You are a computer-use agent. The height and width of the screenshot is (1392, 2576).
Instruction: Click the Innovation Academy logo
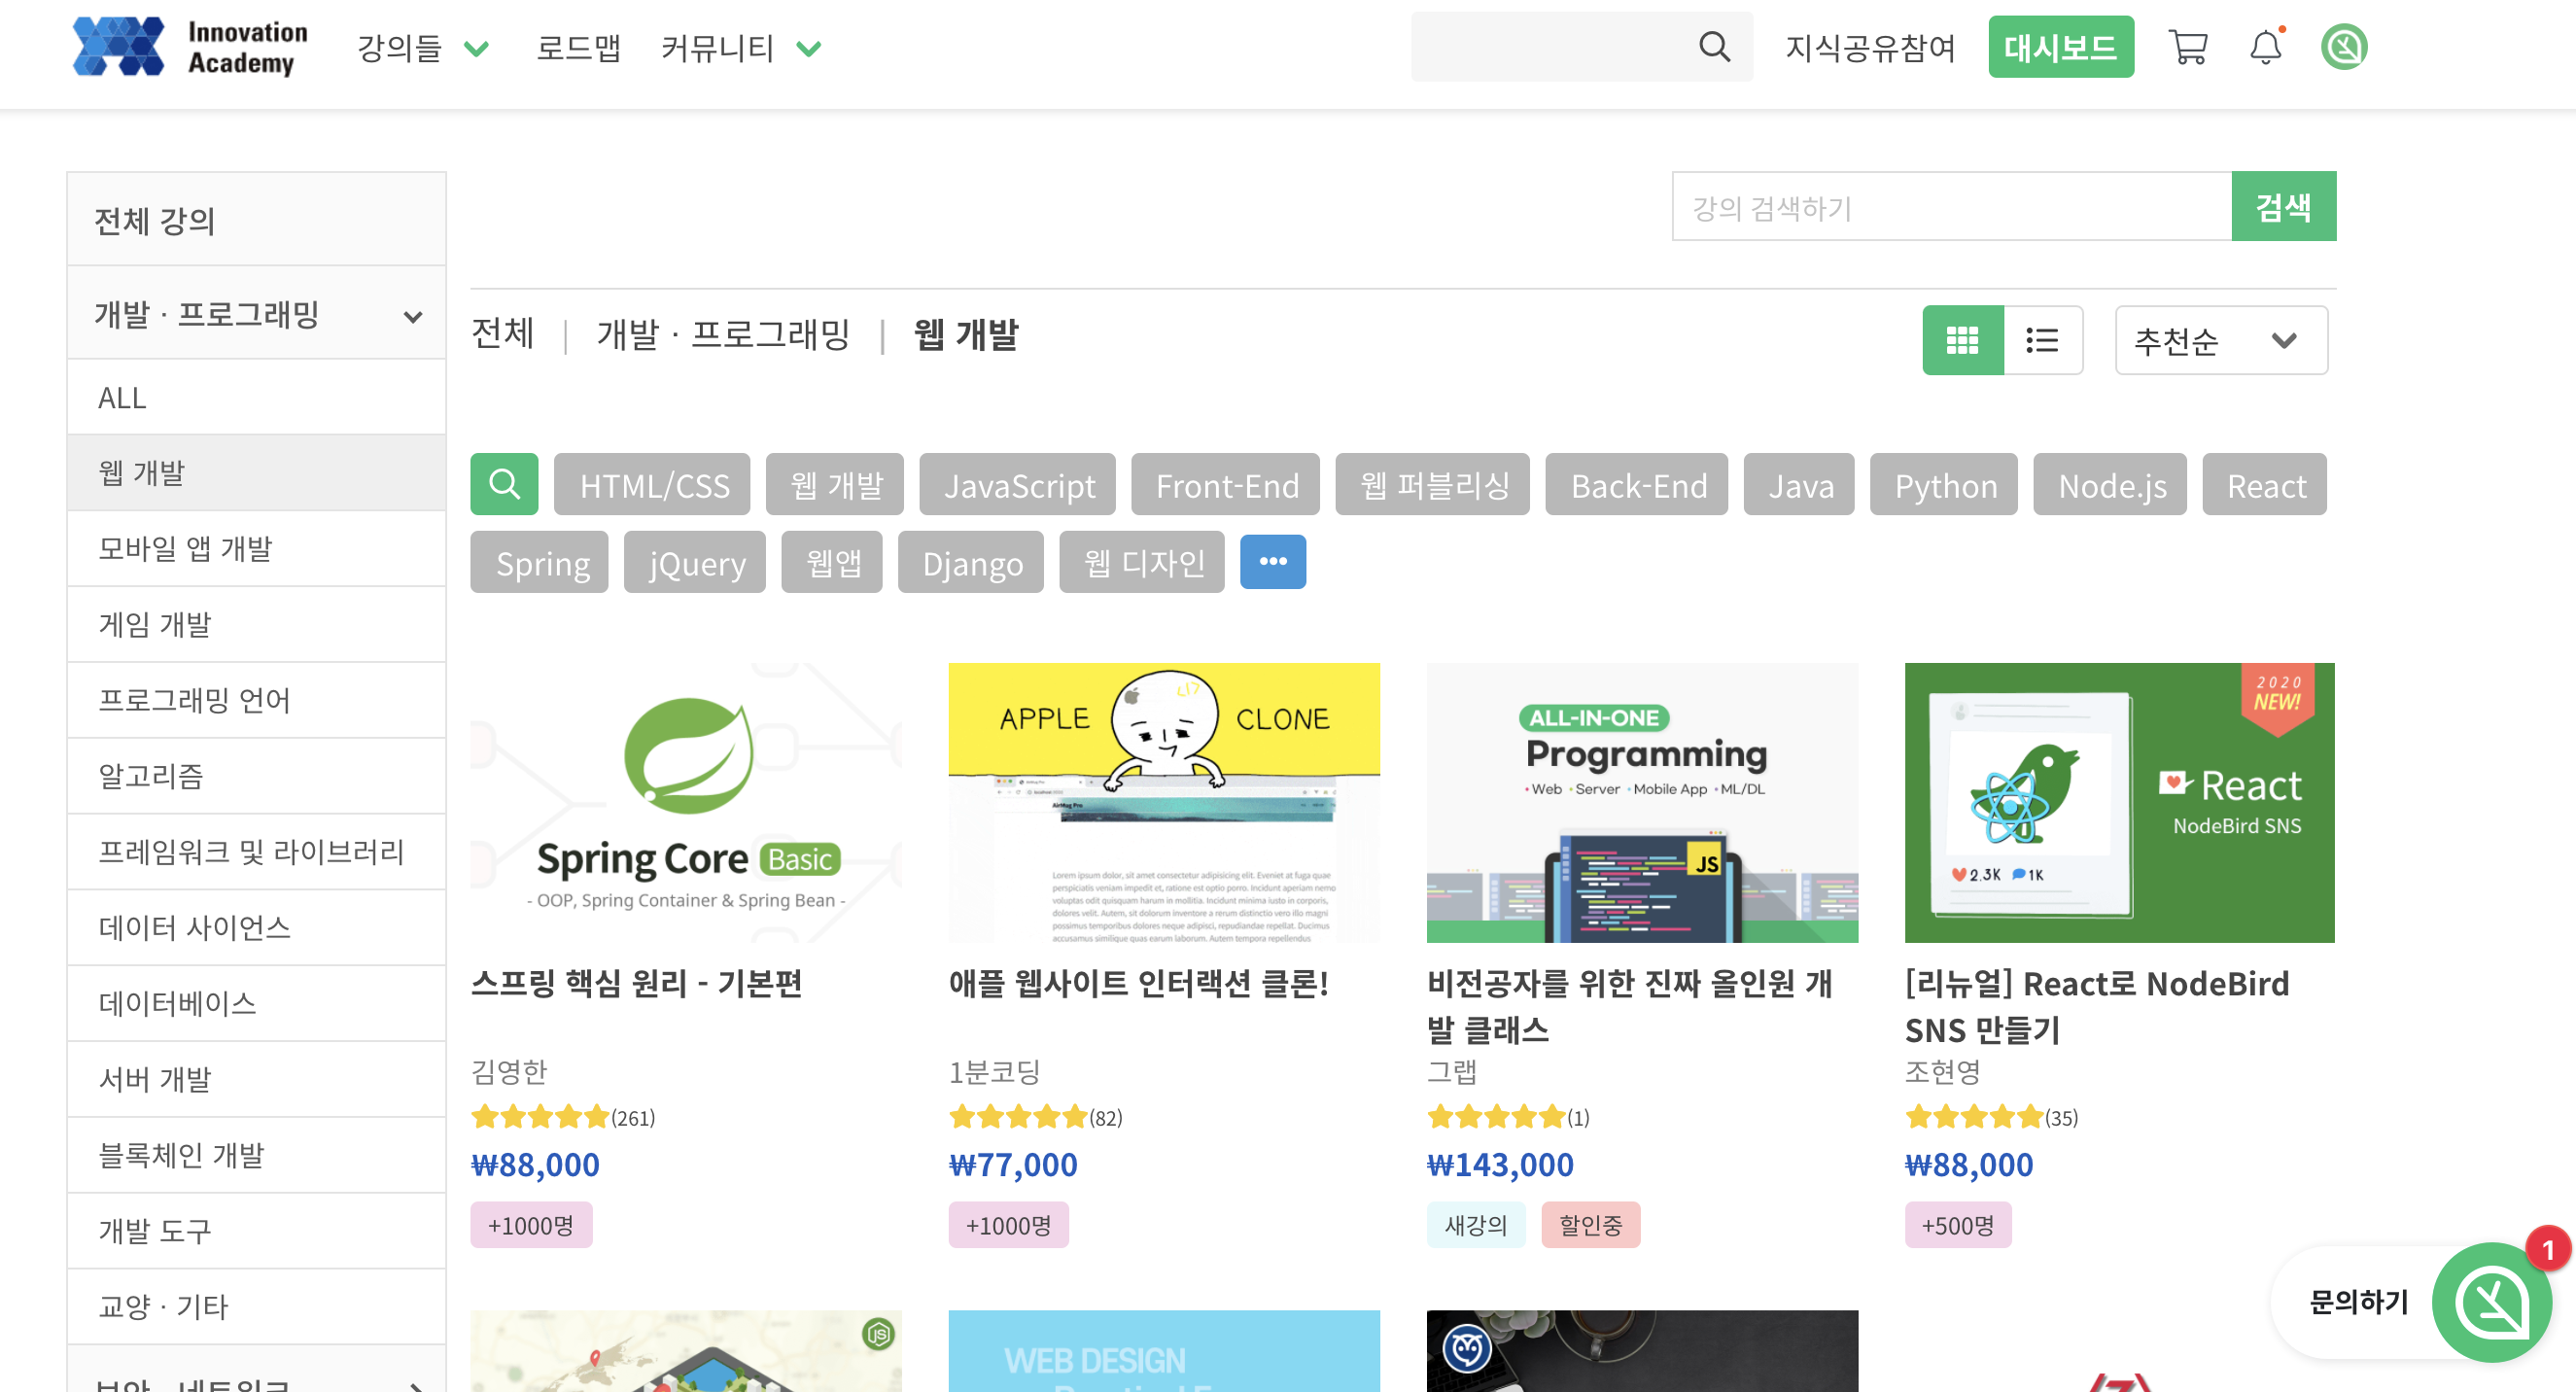coord(190,47)
